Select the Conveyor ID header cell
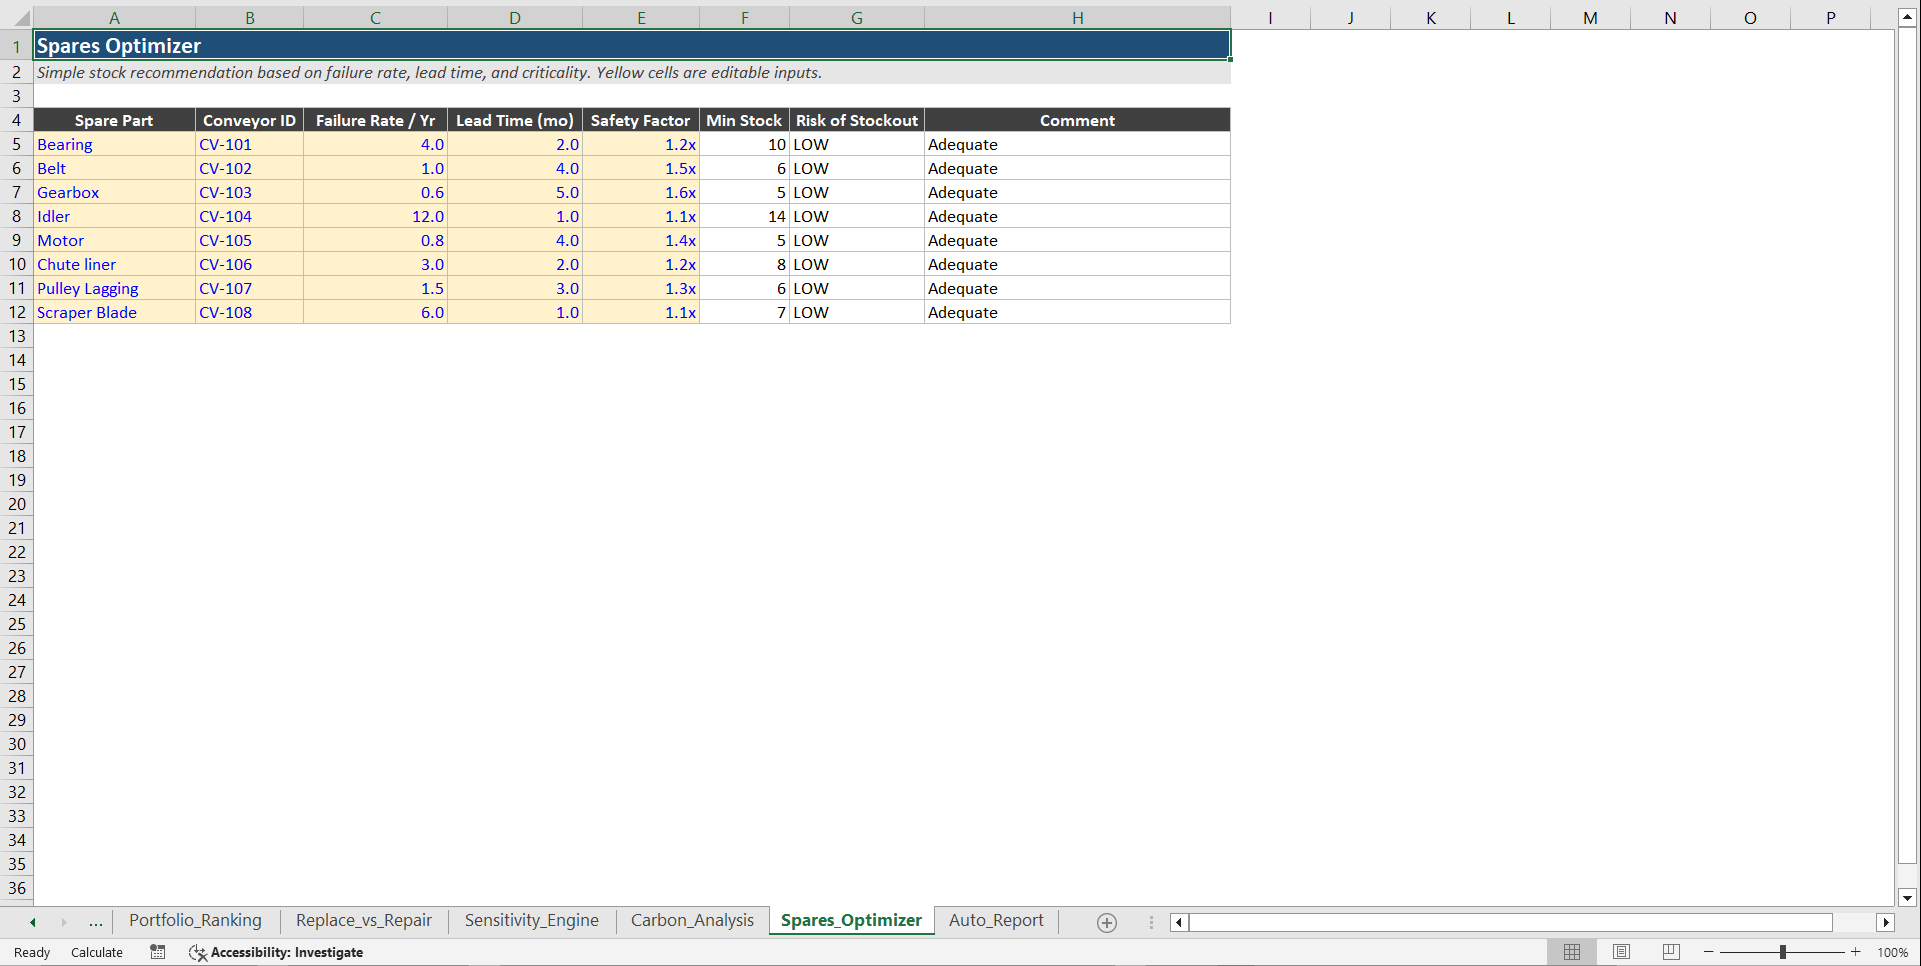 coord(249,120)
